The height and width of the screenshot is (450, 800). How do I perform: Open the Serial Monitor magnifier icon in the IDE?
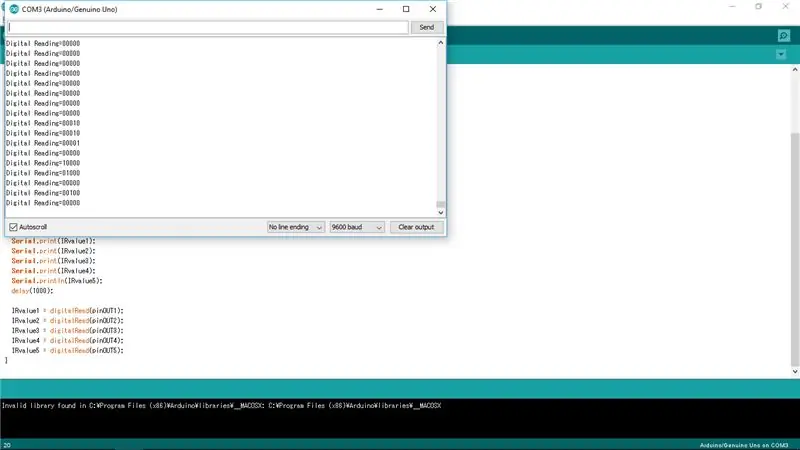(x=784, y=36)
